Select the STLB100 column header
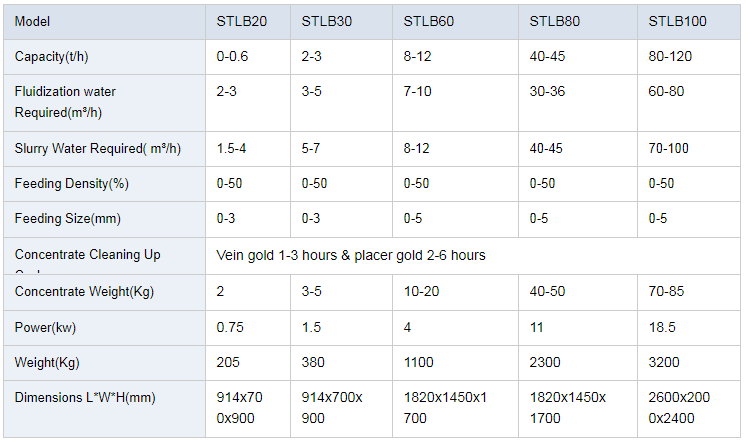Screen dimensions: 747x443 pos(678,21)
